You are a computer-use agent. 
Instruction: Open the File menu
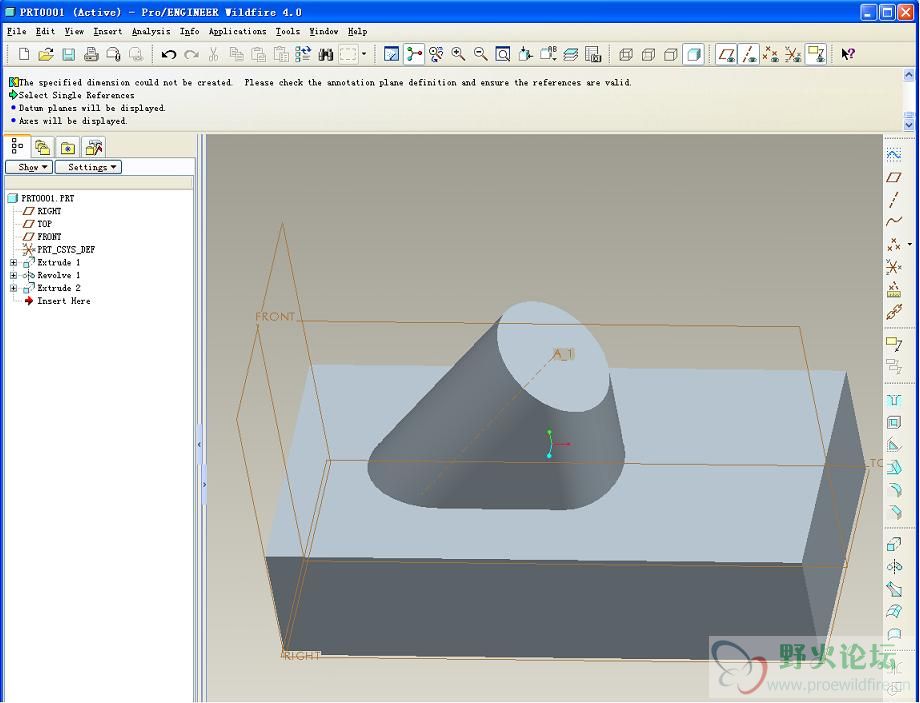(16, 32)
